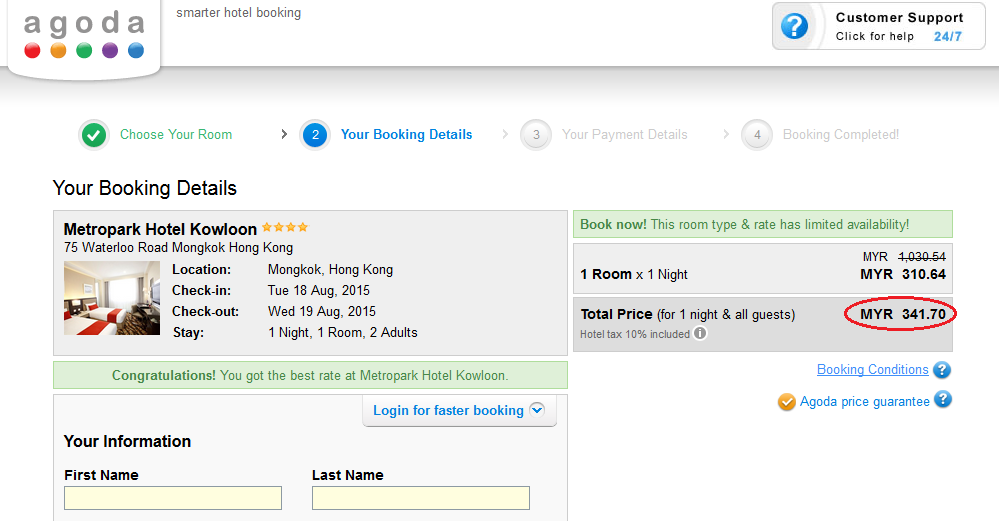This screenshot has height=521, width=999.
Task: Click the Agoda logo
Action: [x=84, y=36]
